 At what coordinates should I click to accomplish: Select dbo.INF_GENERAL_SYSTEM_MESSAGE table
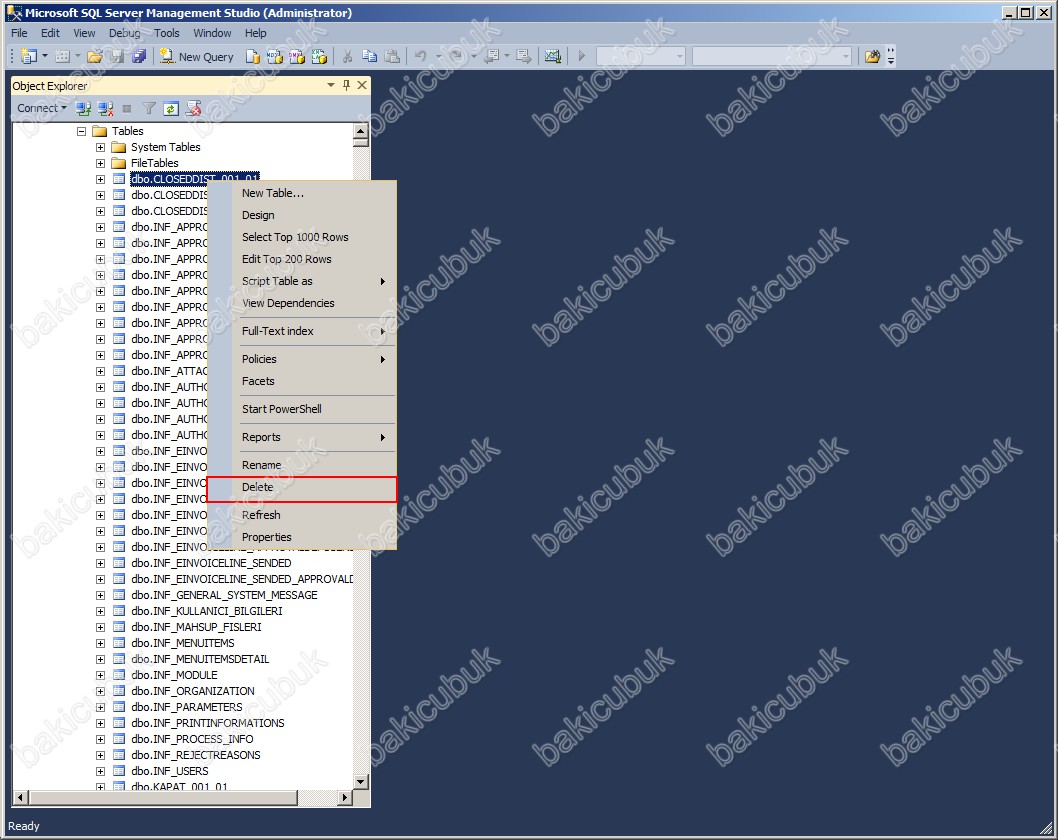tap(224, 595)
